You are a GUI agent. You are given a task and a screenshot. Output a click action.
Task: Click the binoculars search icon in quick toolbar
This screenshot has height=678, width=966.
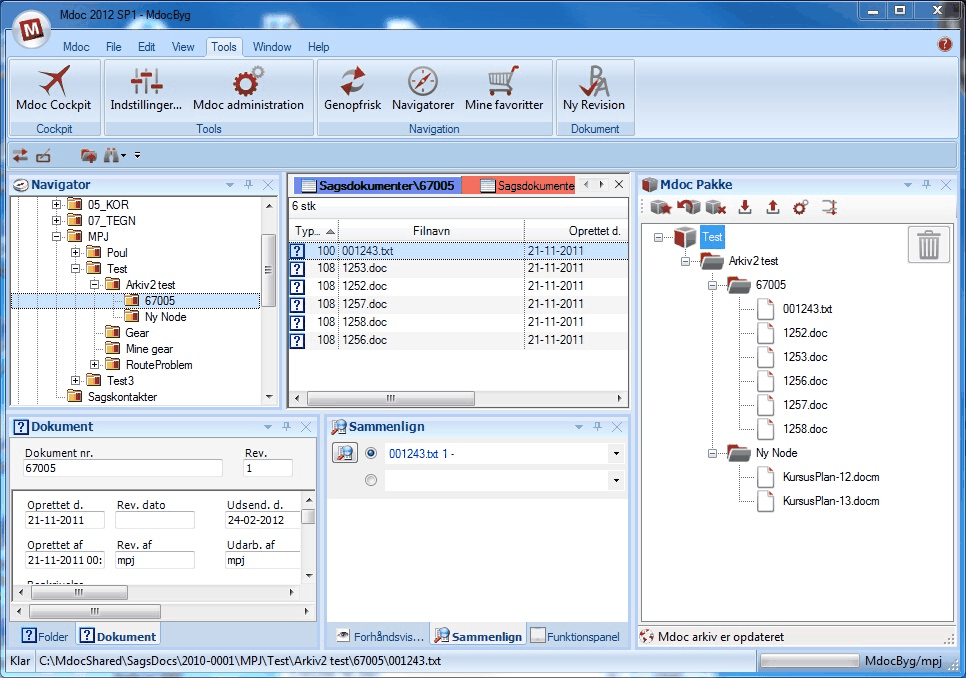[x=112, y=155]
